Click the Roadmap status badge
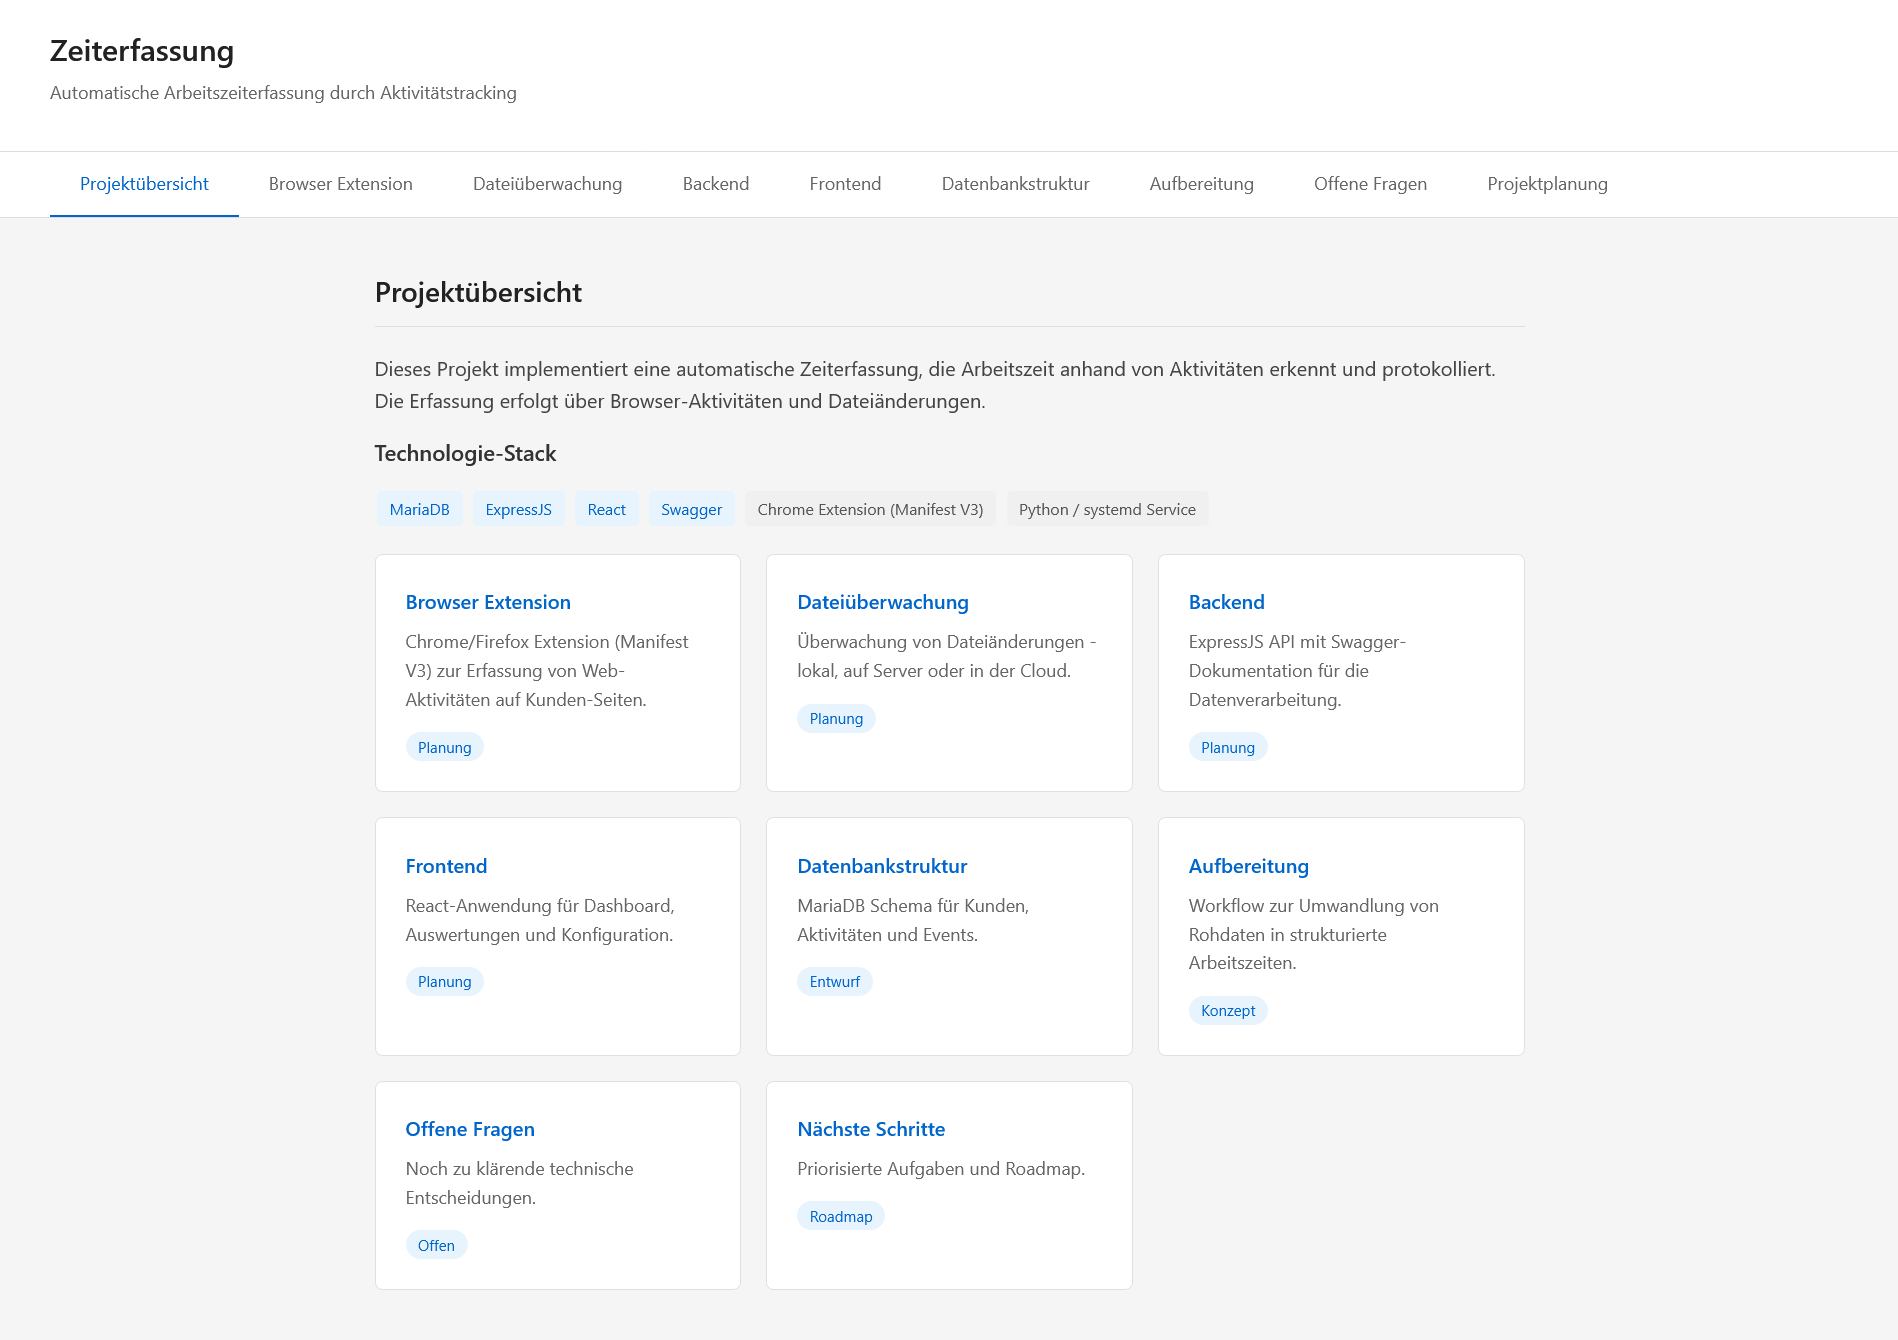 tap(840, 1216)
